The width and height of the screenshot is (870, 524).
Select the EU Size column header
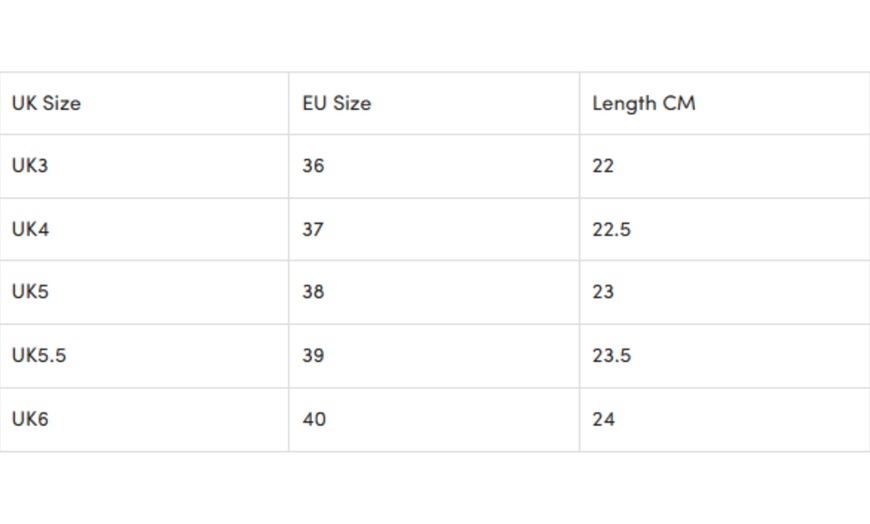(337, 103)
